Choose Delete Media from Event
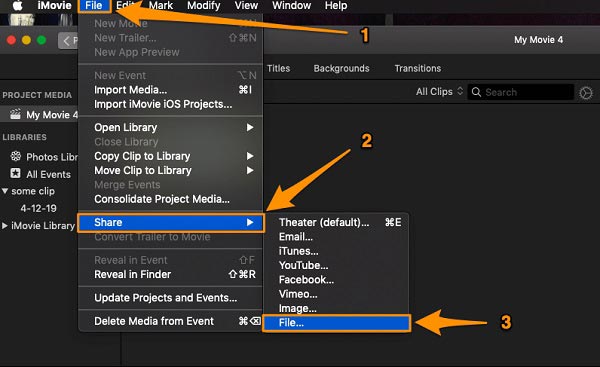 click(x=171, y=321)
